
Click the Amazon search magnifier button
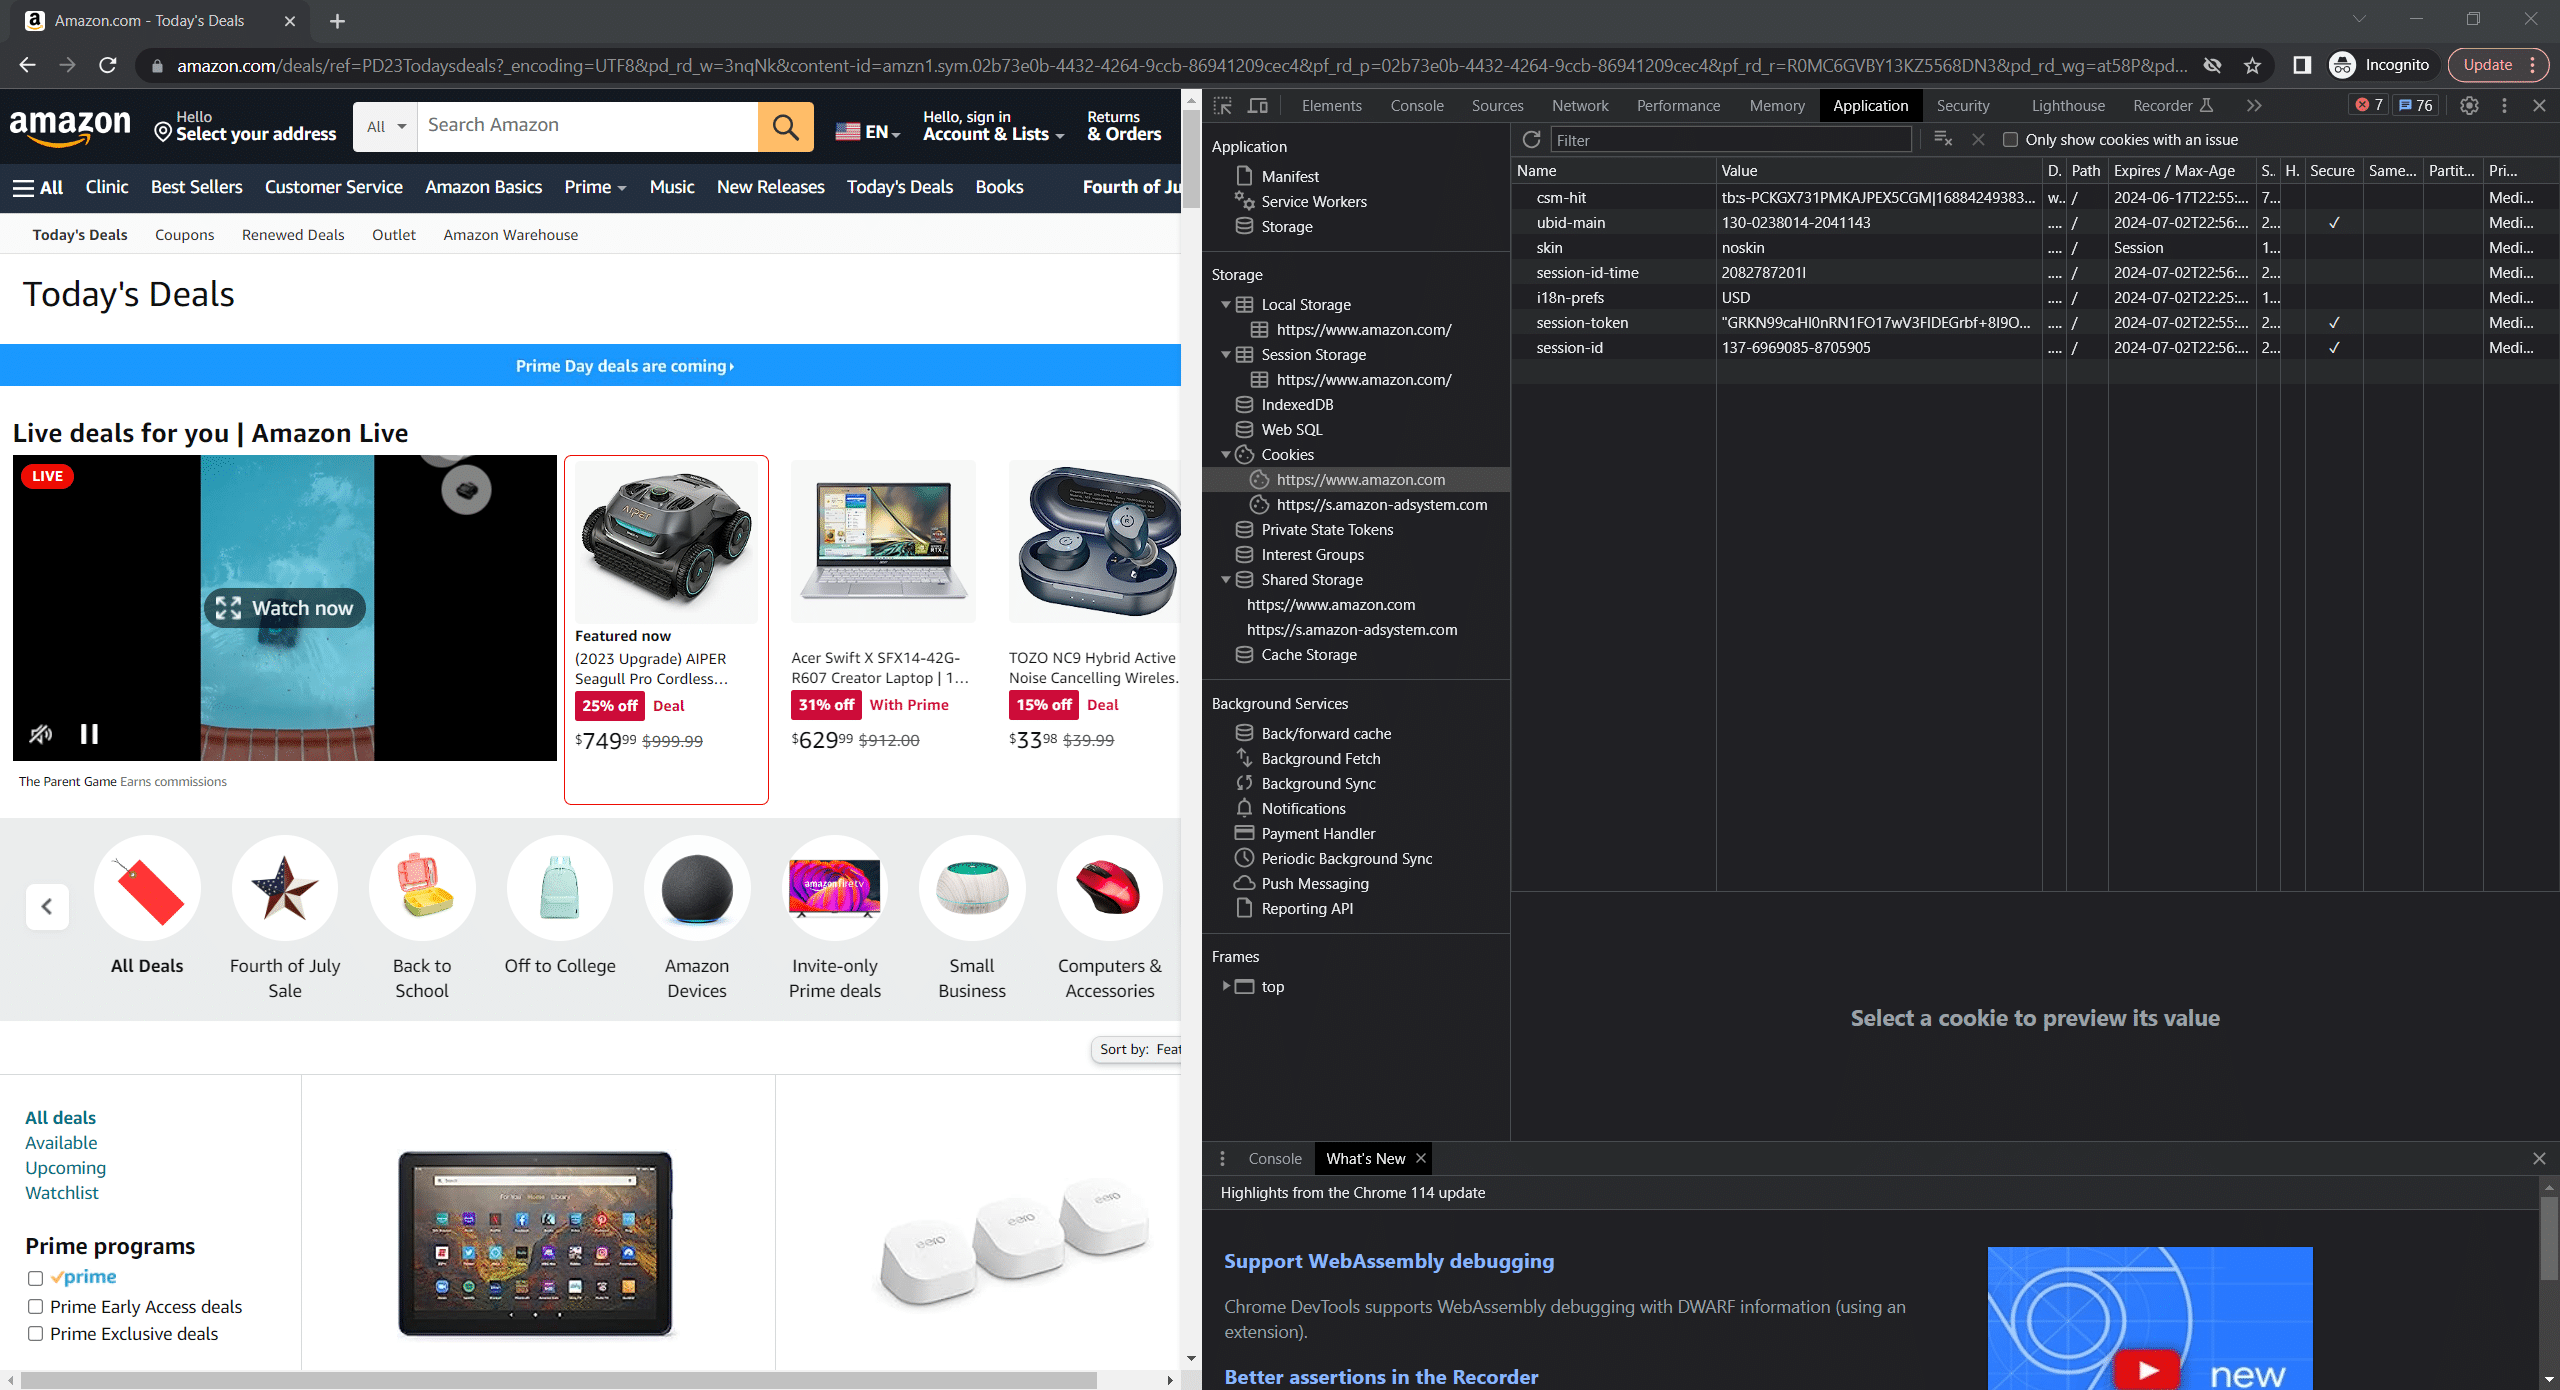[785, 127]
